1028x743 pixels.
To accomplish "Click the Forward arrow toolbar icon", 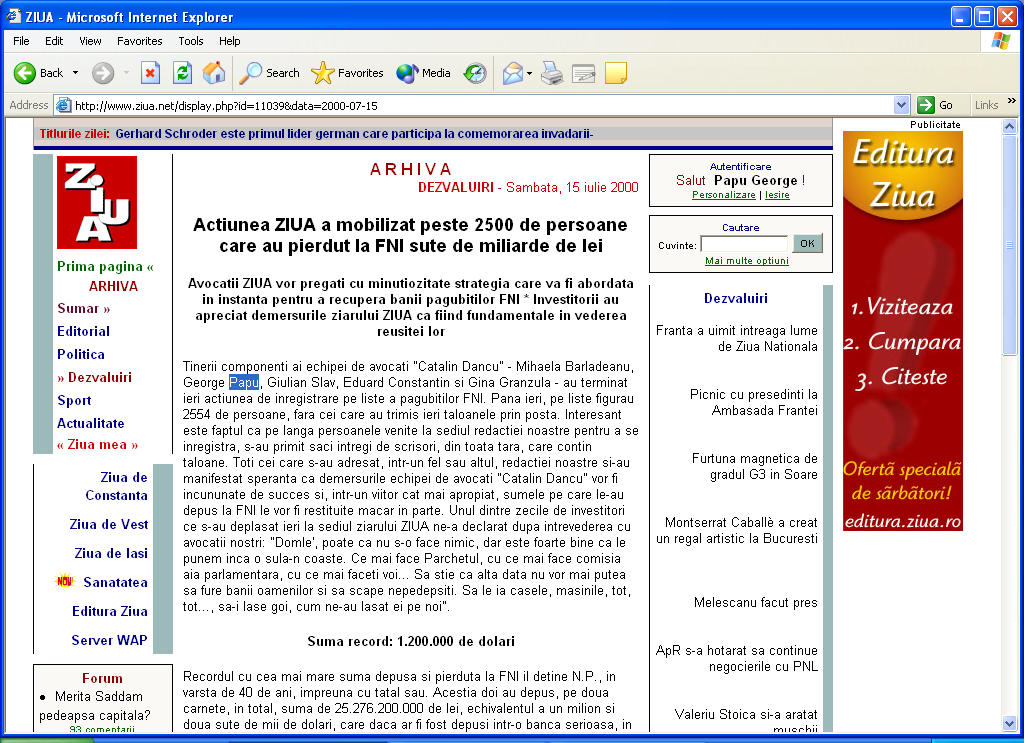I will (x=102, y=73).
